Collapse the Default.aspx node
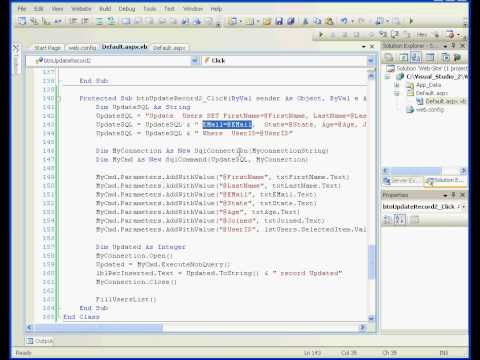Image resolution: width=480 pixels, height=360 pixels. point(397,93)
